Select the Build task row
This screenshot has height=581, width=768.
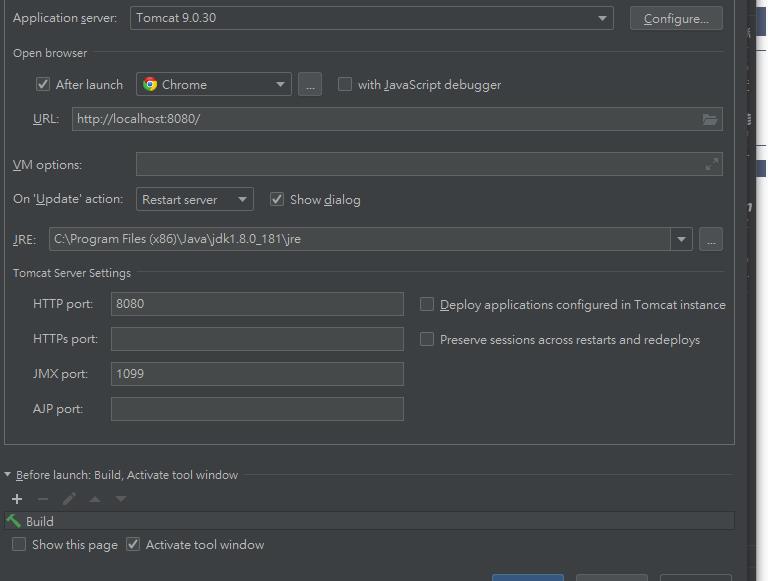tap(369, 521)
